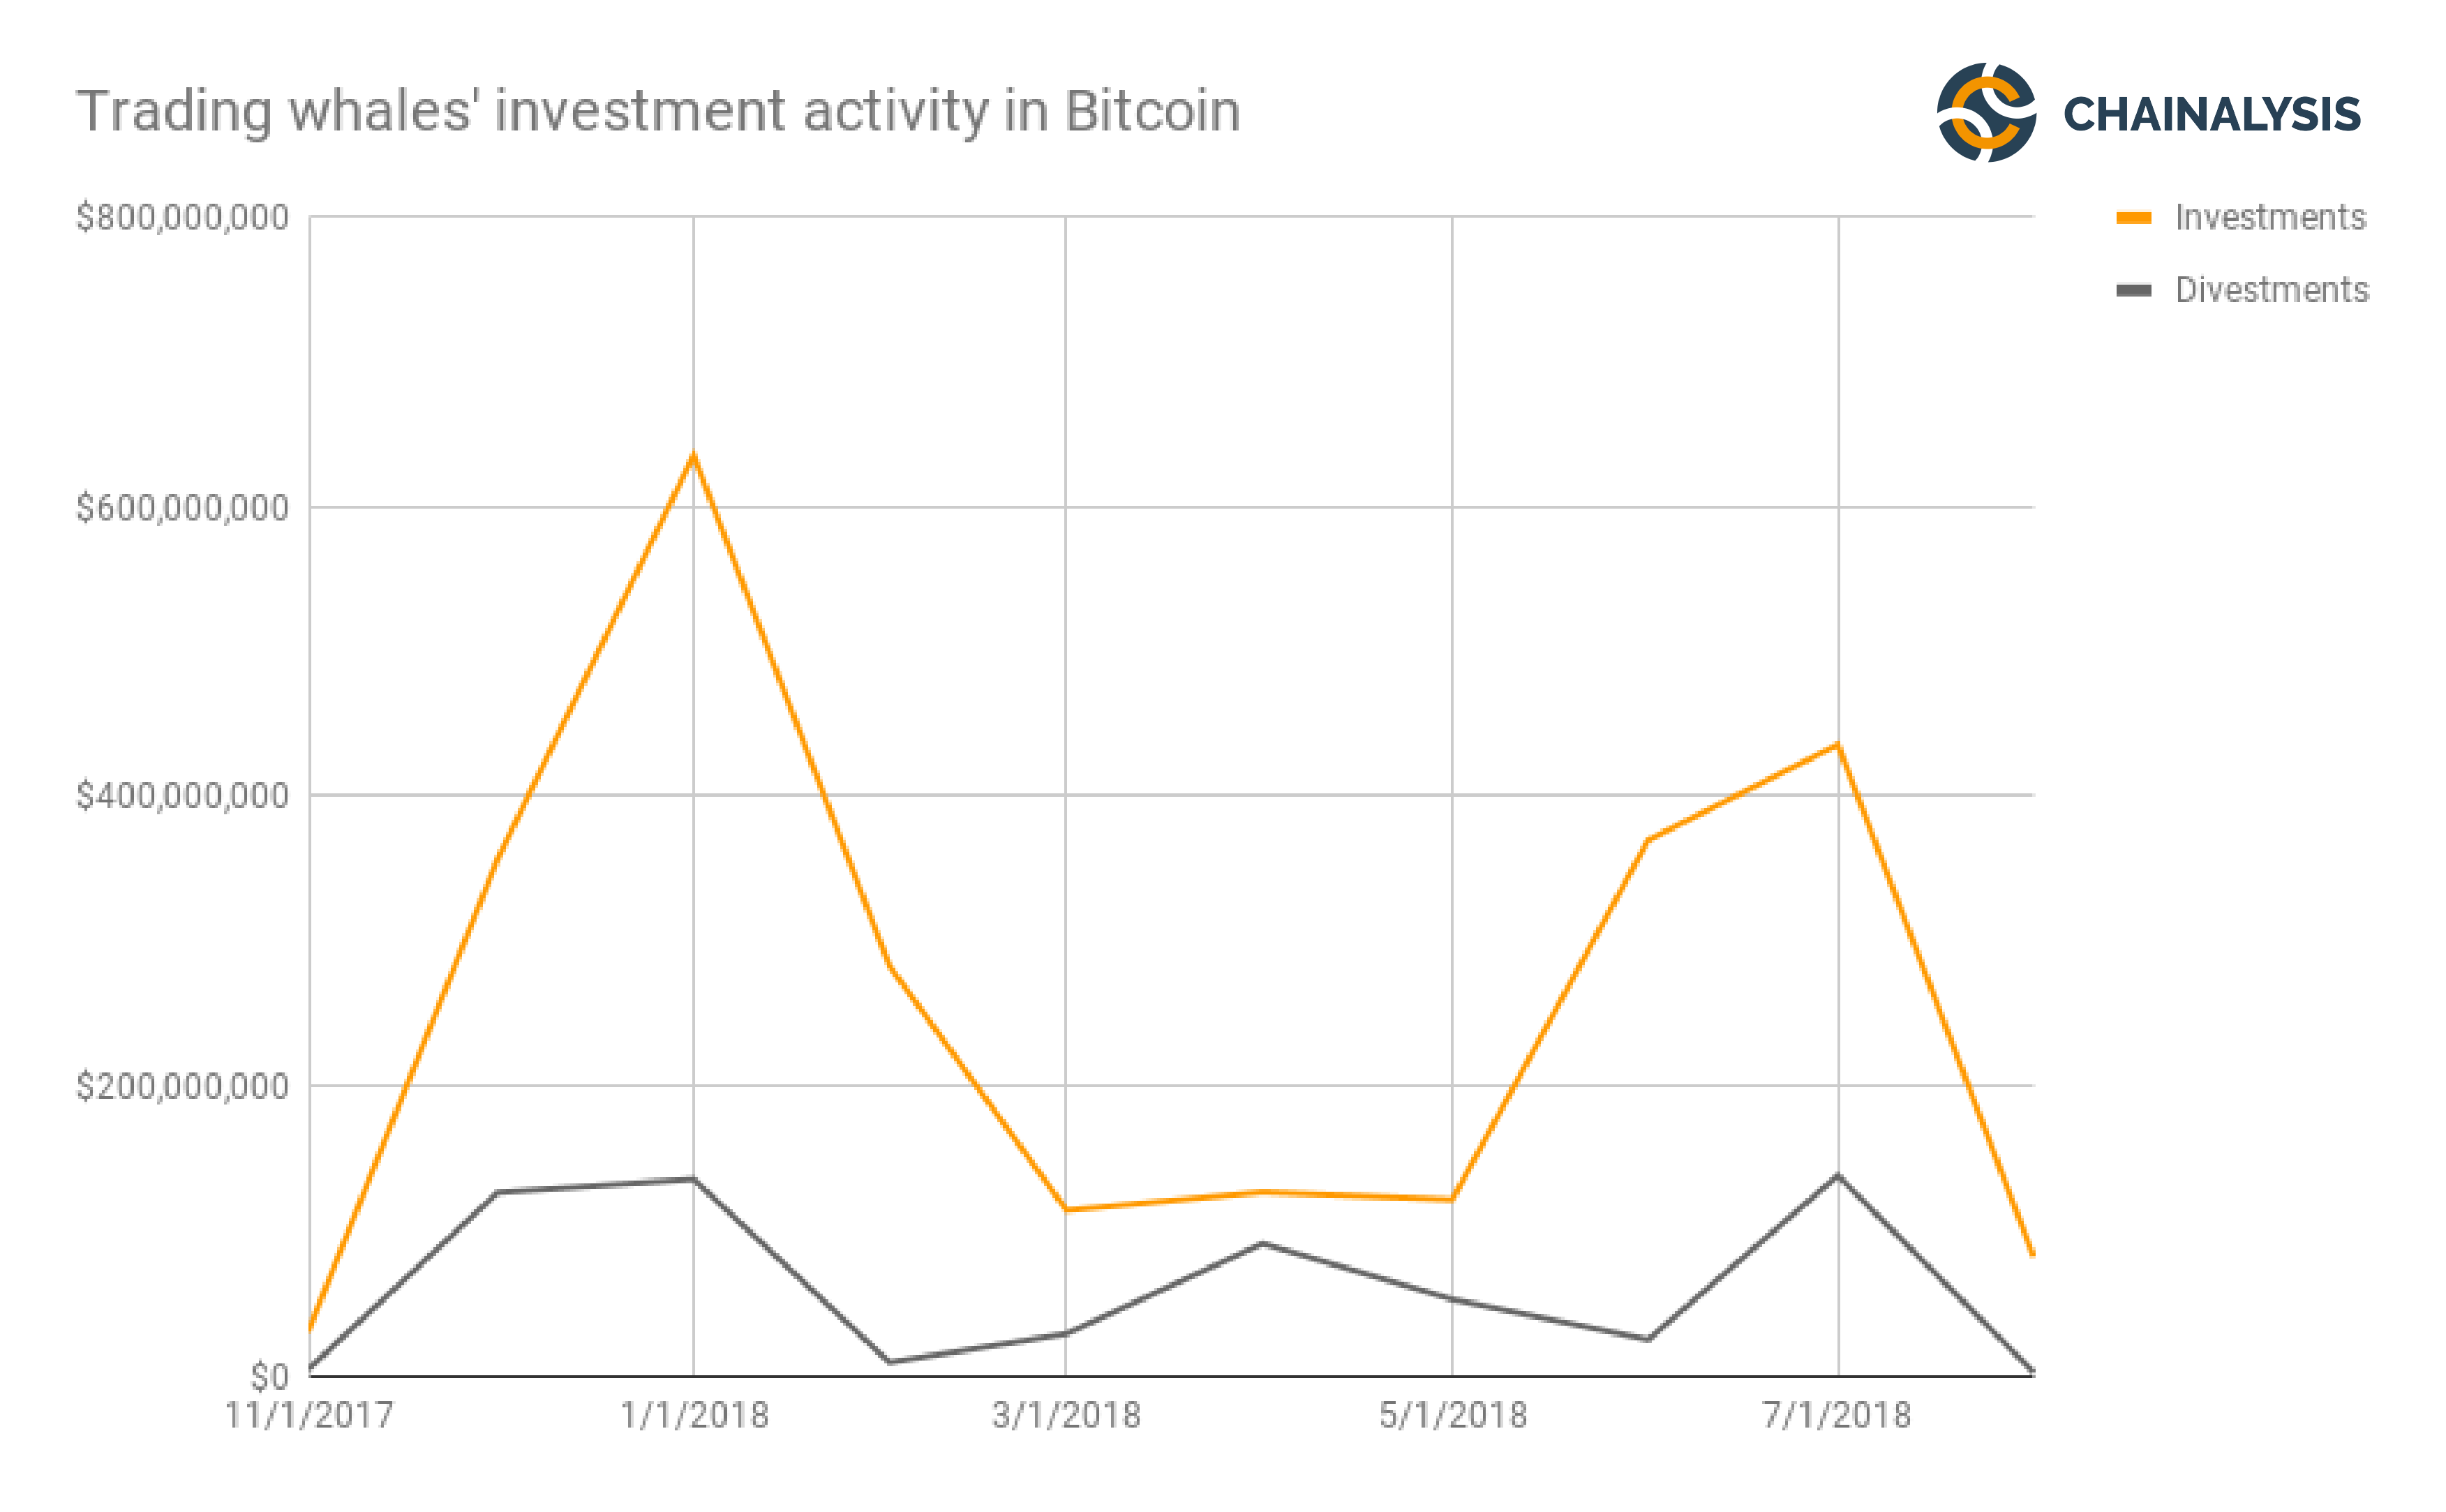Click the Divestments line's peak at 7/1/2018
The height and width of the screenshot is (1512, 2446).
pos(1837,1175)
